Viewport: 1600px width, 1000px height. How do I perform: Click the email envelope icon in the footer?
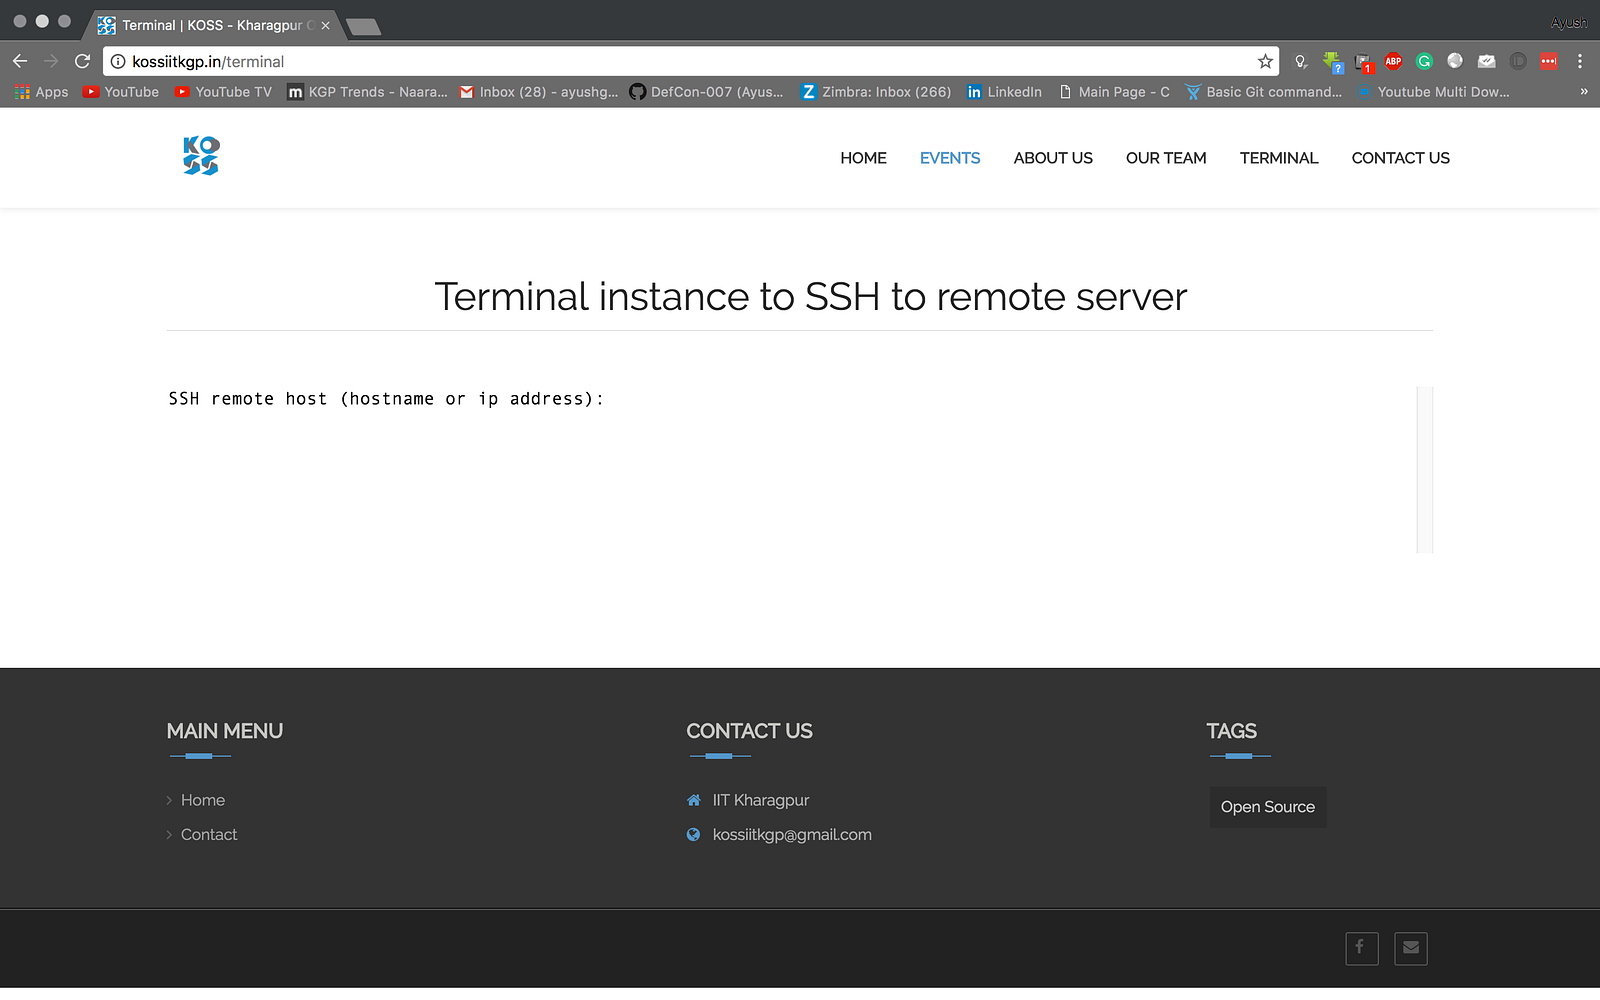click(x=1410, y=948)
